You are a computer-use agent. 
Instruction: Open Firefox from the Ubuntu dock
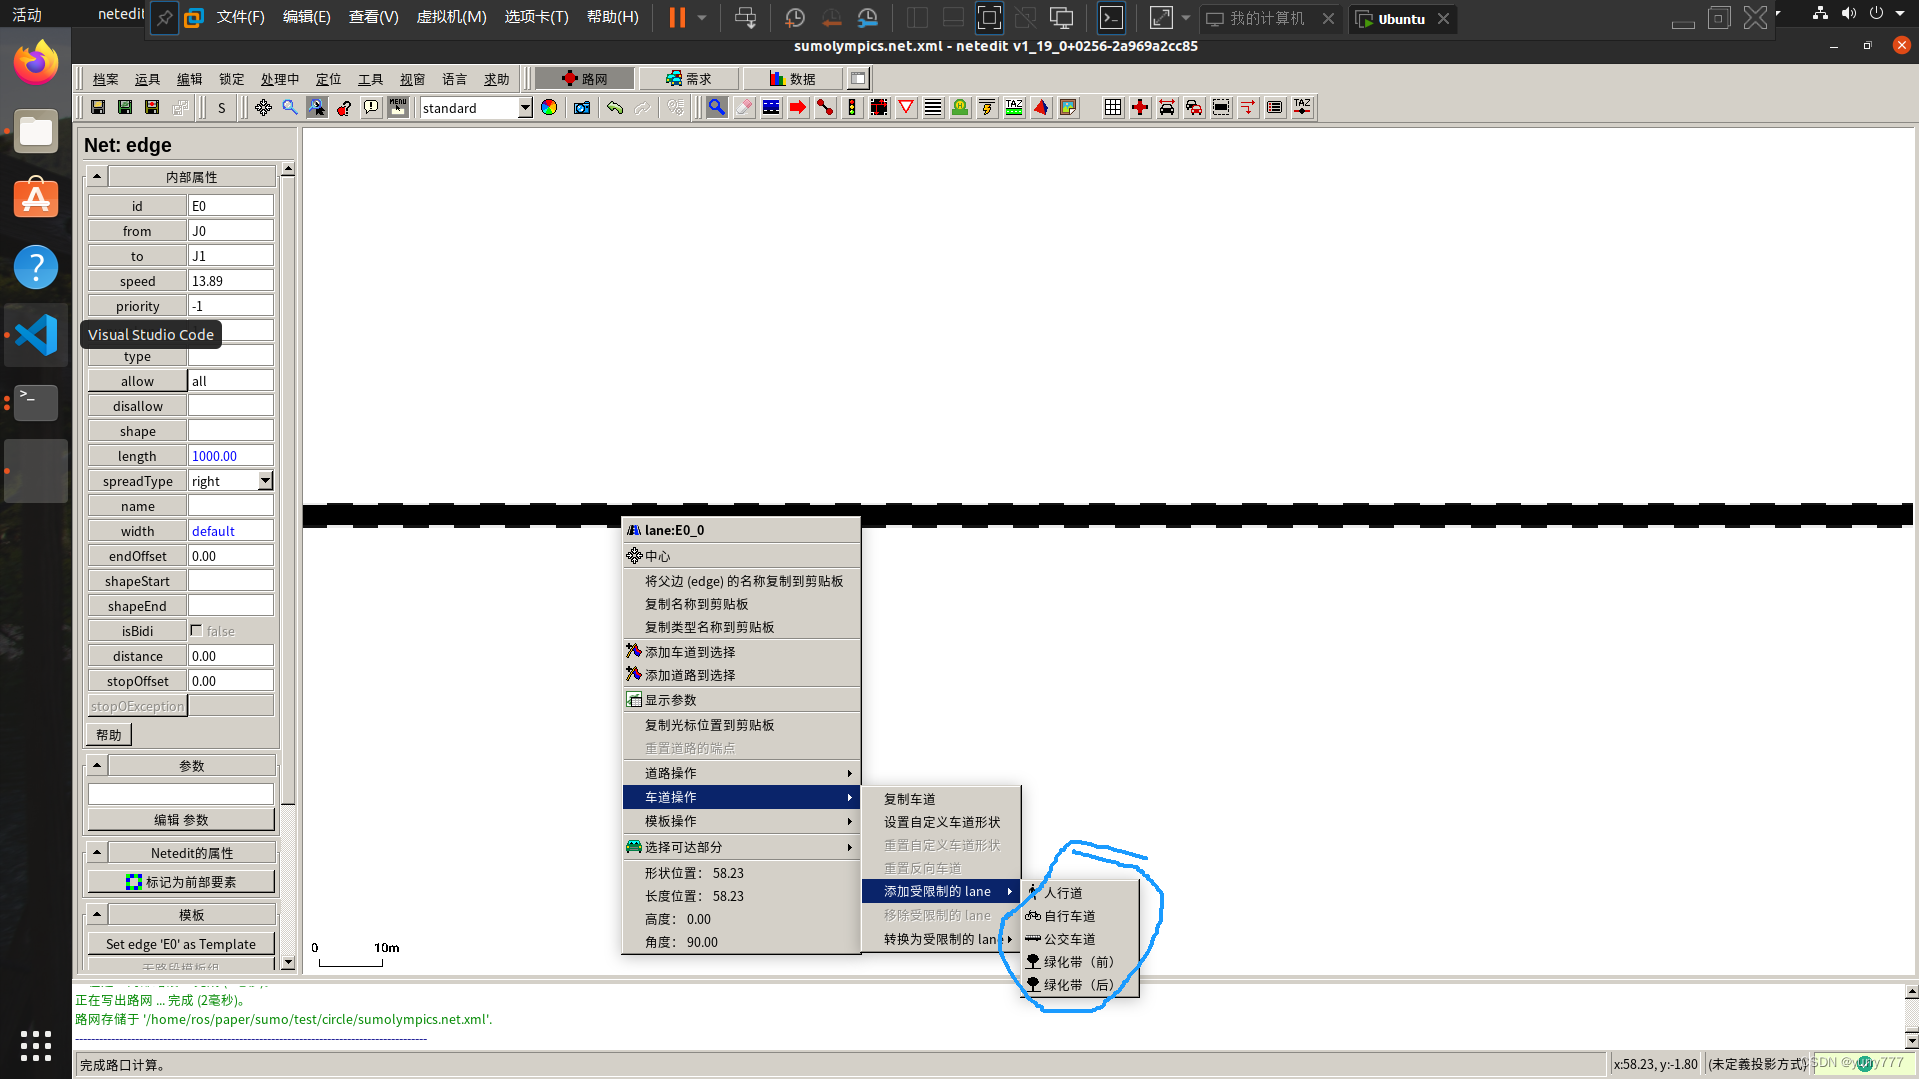pos(36,63)
